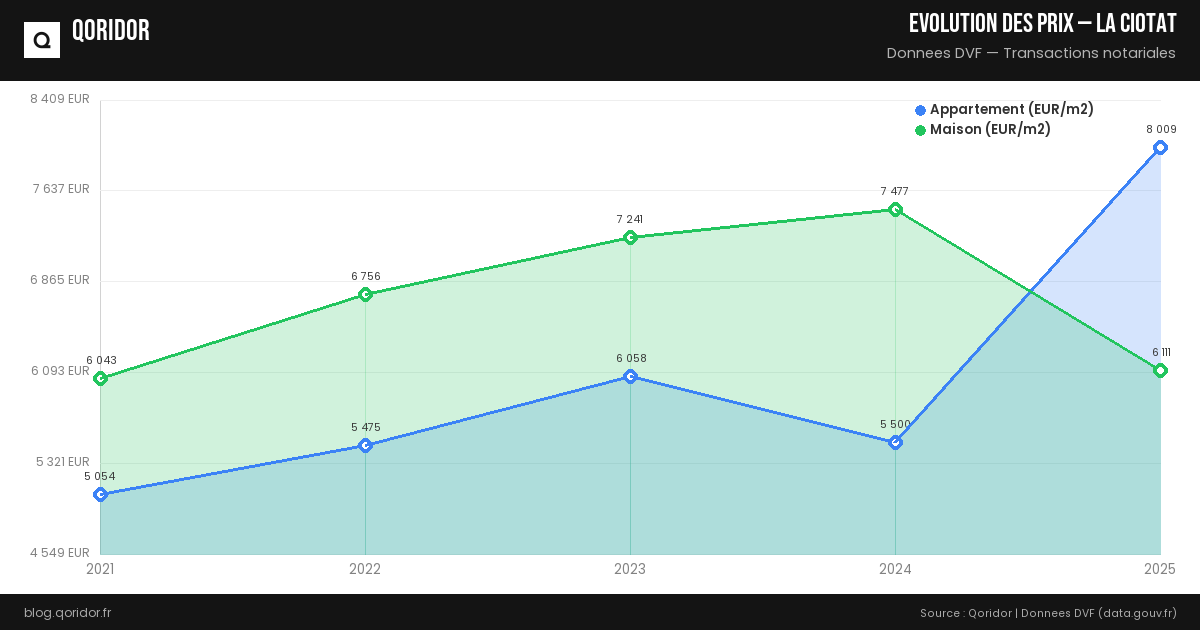The width and height of the screenshot is (1200, 630).
Task: Select the 2025 Appartement point at 8 009
Action: [x=1160, y=148]
